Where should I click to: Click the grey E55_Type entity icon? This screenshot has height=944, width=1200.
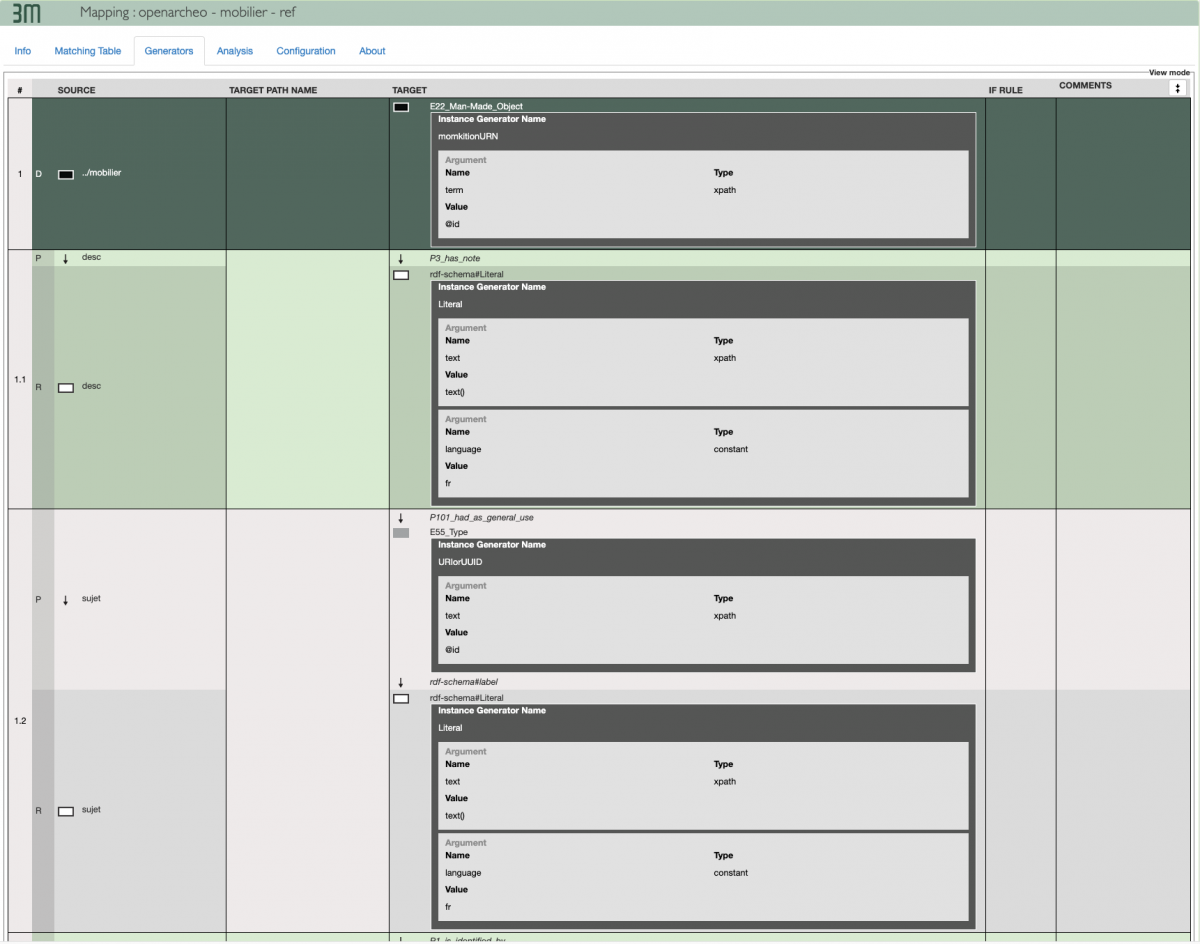pyautogui.click(x=401, y=533)
